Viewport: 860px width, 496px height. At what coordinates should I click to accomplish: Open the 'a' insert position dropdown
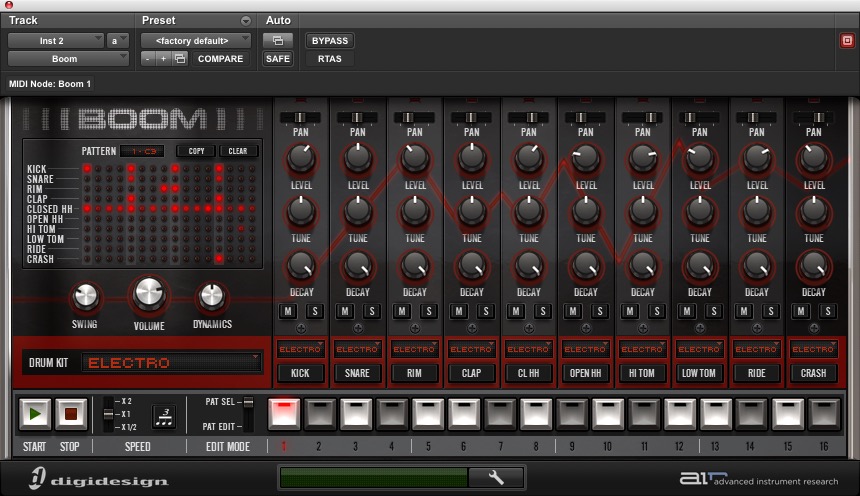click(117, 41)
